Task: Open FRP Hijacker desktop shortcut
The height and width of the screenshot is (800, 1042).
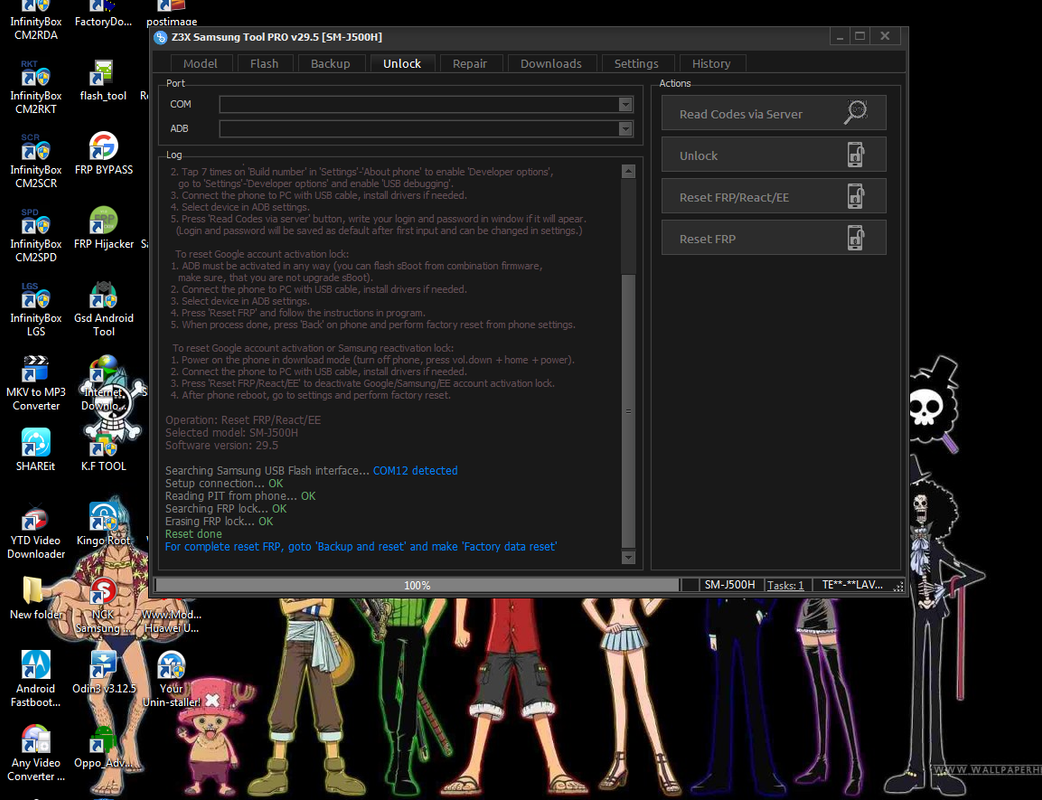Action: click(x=104, y=229)
